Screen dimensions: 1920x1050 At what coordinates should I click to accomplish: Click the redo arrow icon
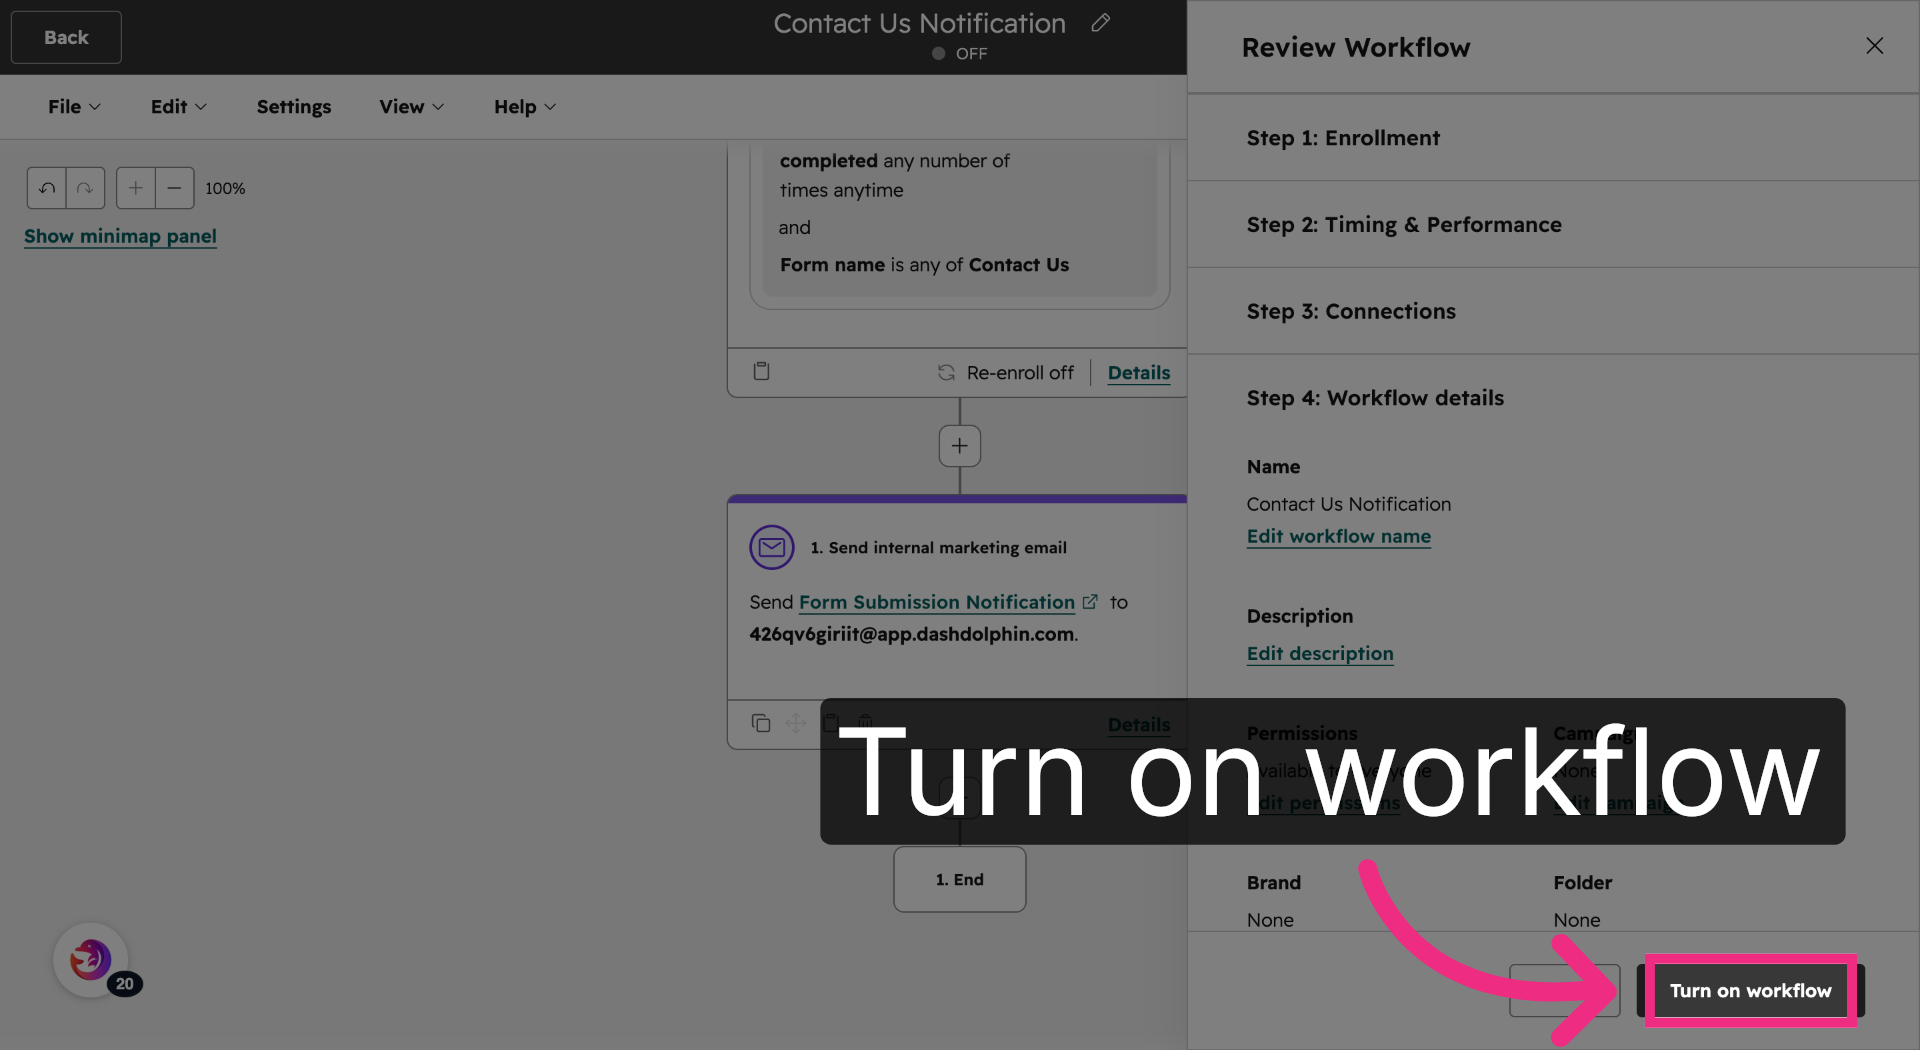(x=85, y=188)
